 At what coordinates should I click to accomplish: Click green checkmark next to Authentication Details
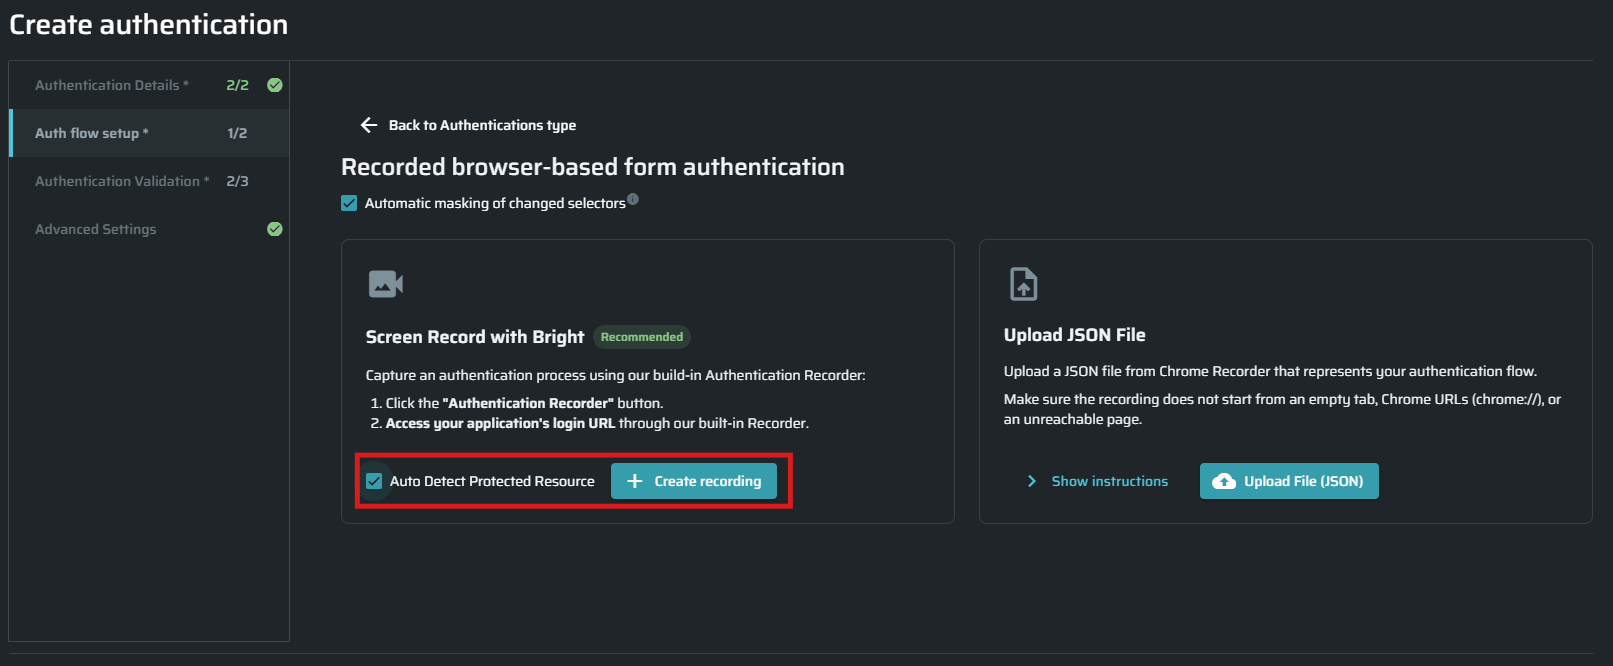pyautogui.click(x=275, y=85)
